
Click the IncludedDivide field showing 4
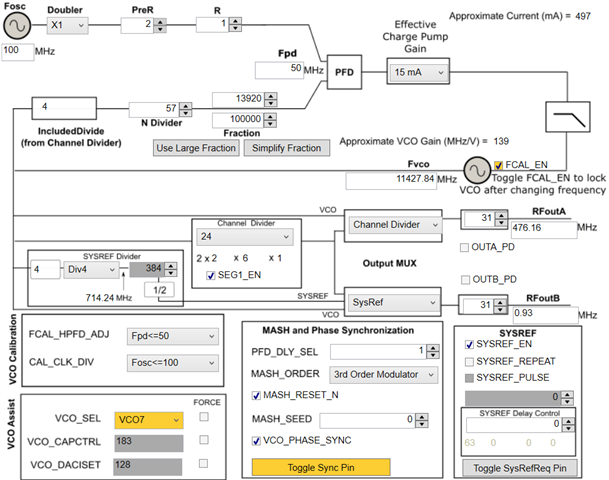click(64, 108)
